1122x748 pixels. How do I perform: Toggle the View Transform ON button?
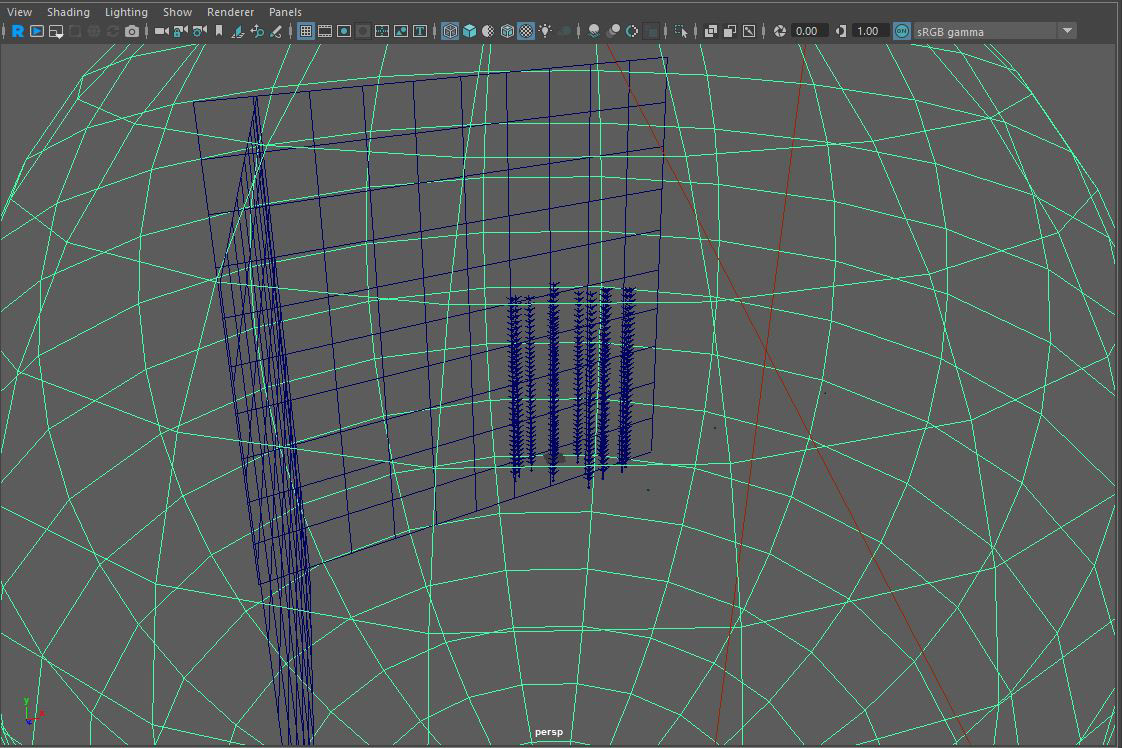[902, 31]
